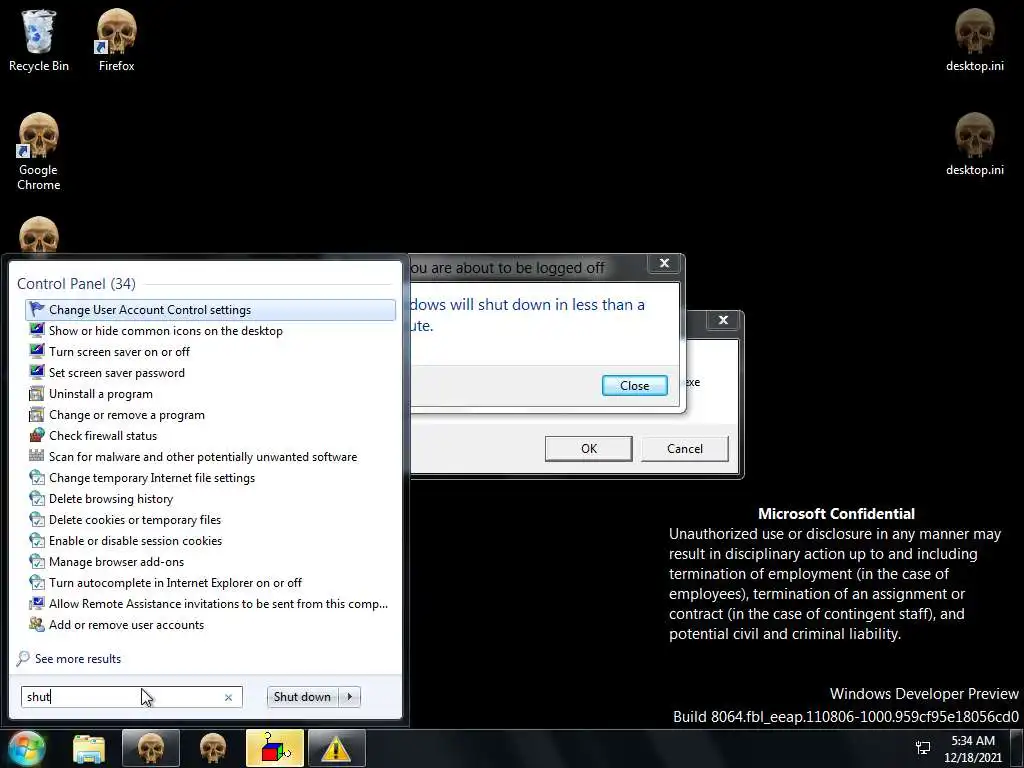Viewport: 1024px width, 768px height.
Task: Open Show or hide common icons on desktop
Action: coord(210,330)
